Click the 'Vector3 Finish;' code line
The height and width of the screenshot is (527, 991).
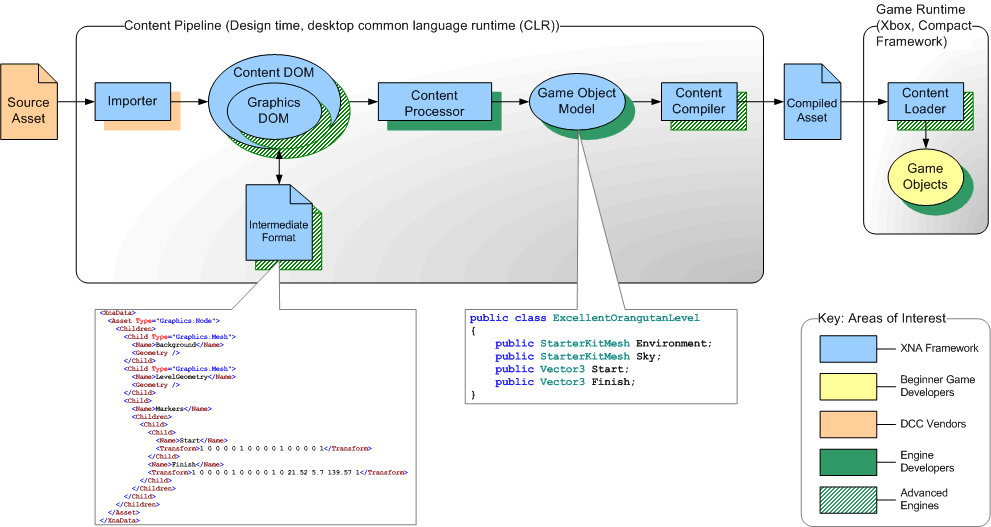point(566,382)
